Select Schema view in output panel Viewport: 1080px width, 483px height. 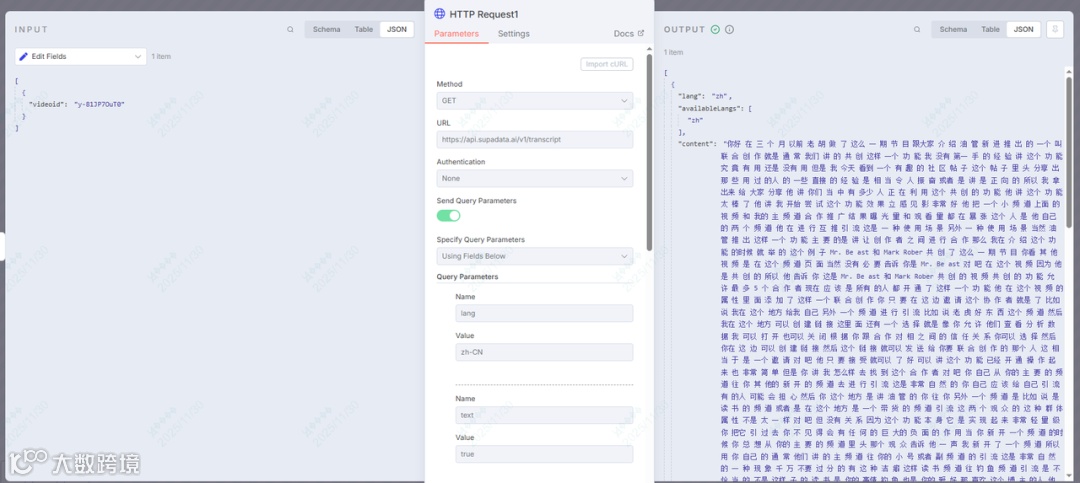pos(953,30)
